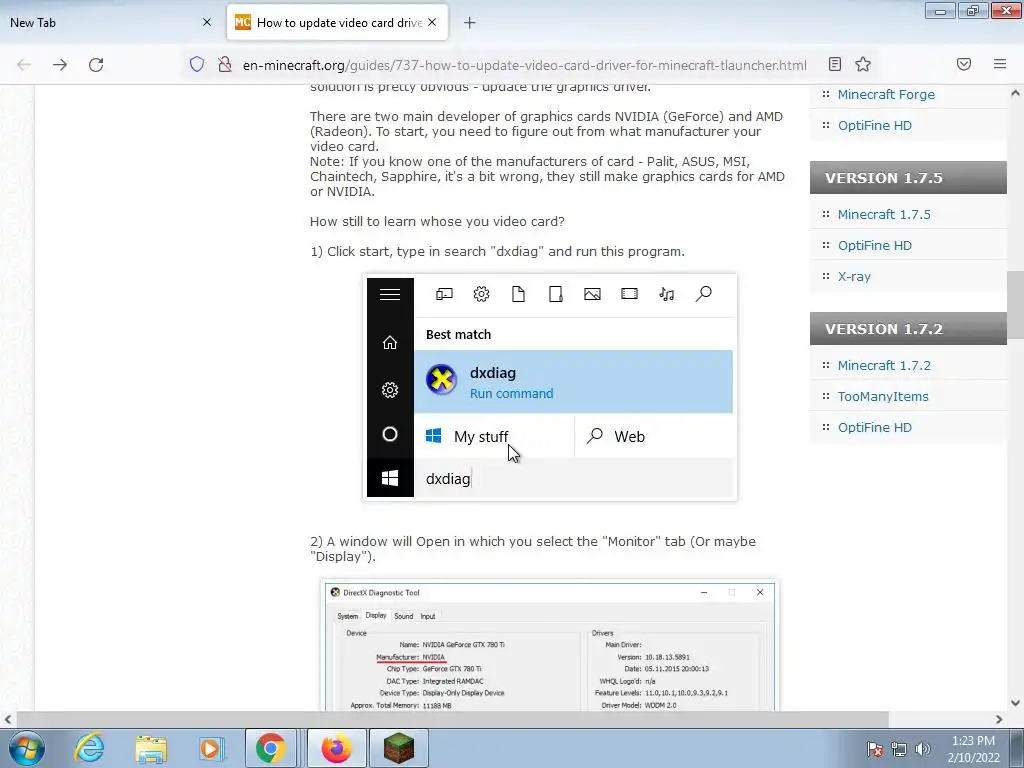The width and height of the screenshot is (1024, 768).
Task: Click the step 1 instruction mentioning dxdiag
Action: pyautogui.click(x=498, y=251)
